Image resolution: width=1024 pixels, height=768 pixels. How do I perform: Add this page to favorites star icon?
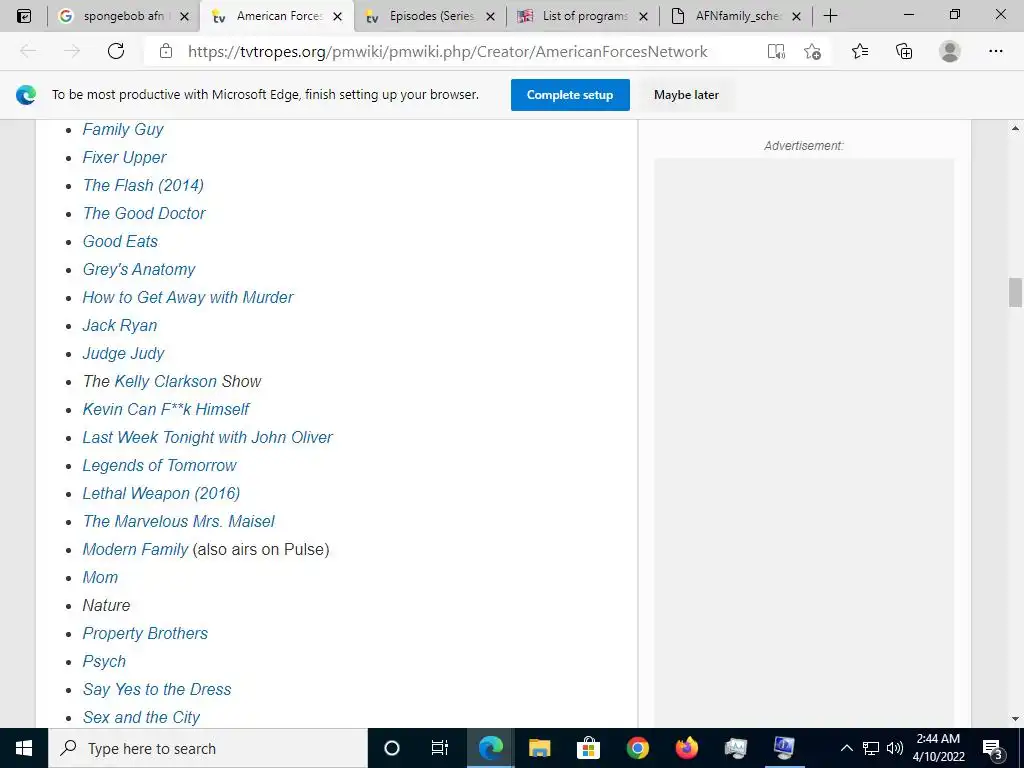812,51
